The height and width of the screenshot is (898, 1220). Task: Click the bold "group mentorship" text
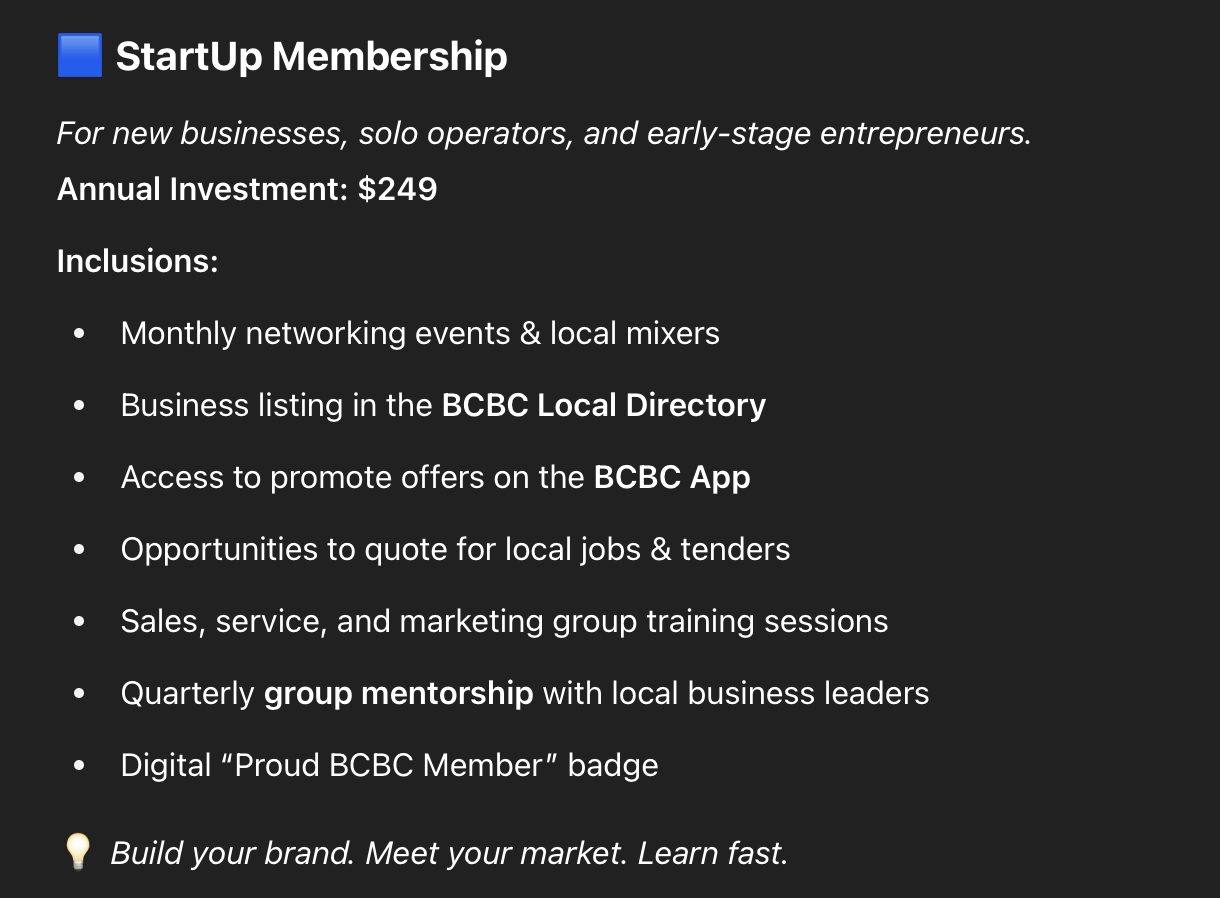pyautogui.click(x=398, y=693)
